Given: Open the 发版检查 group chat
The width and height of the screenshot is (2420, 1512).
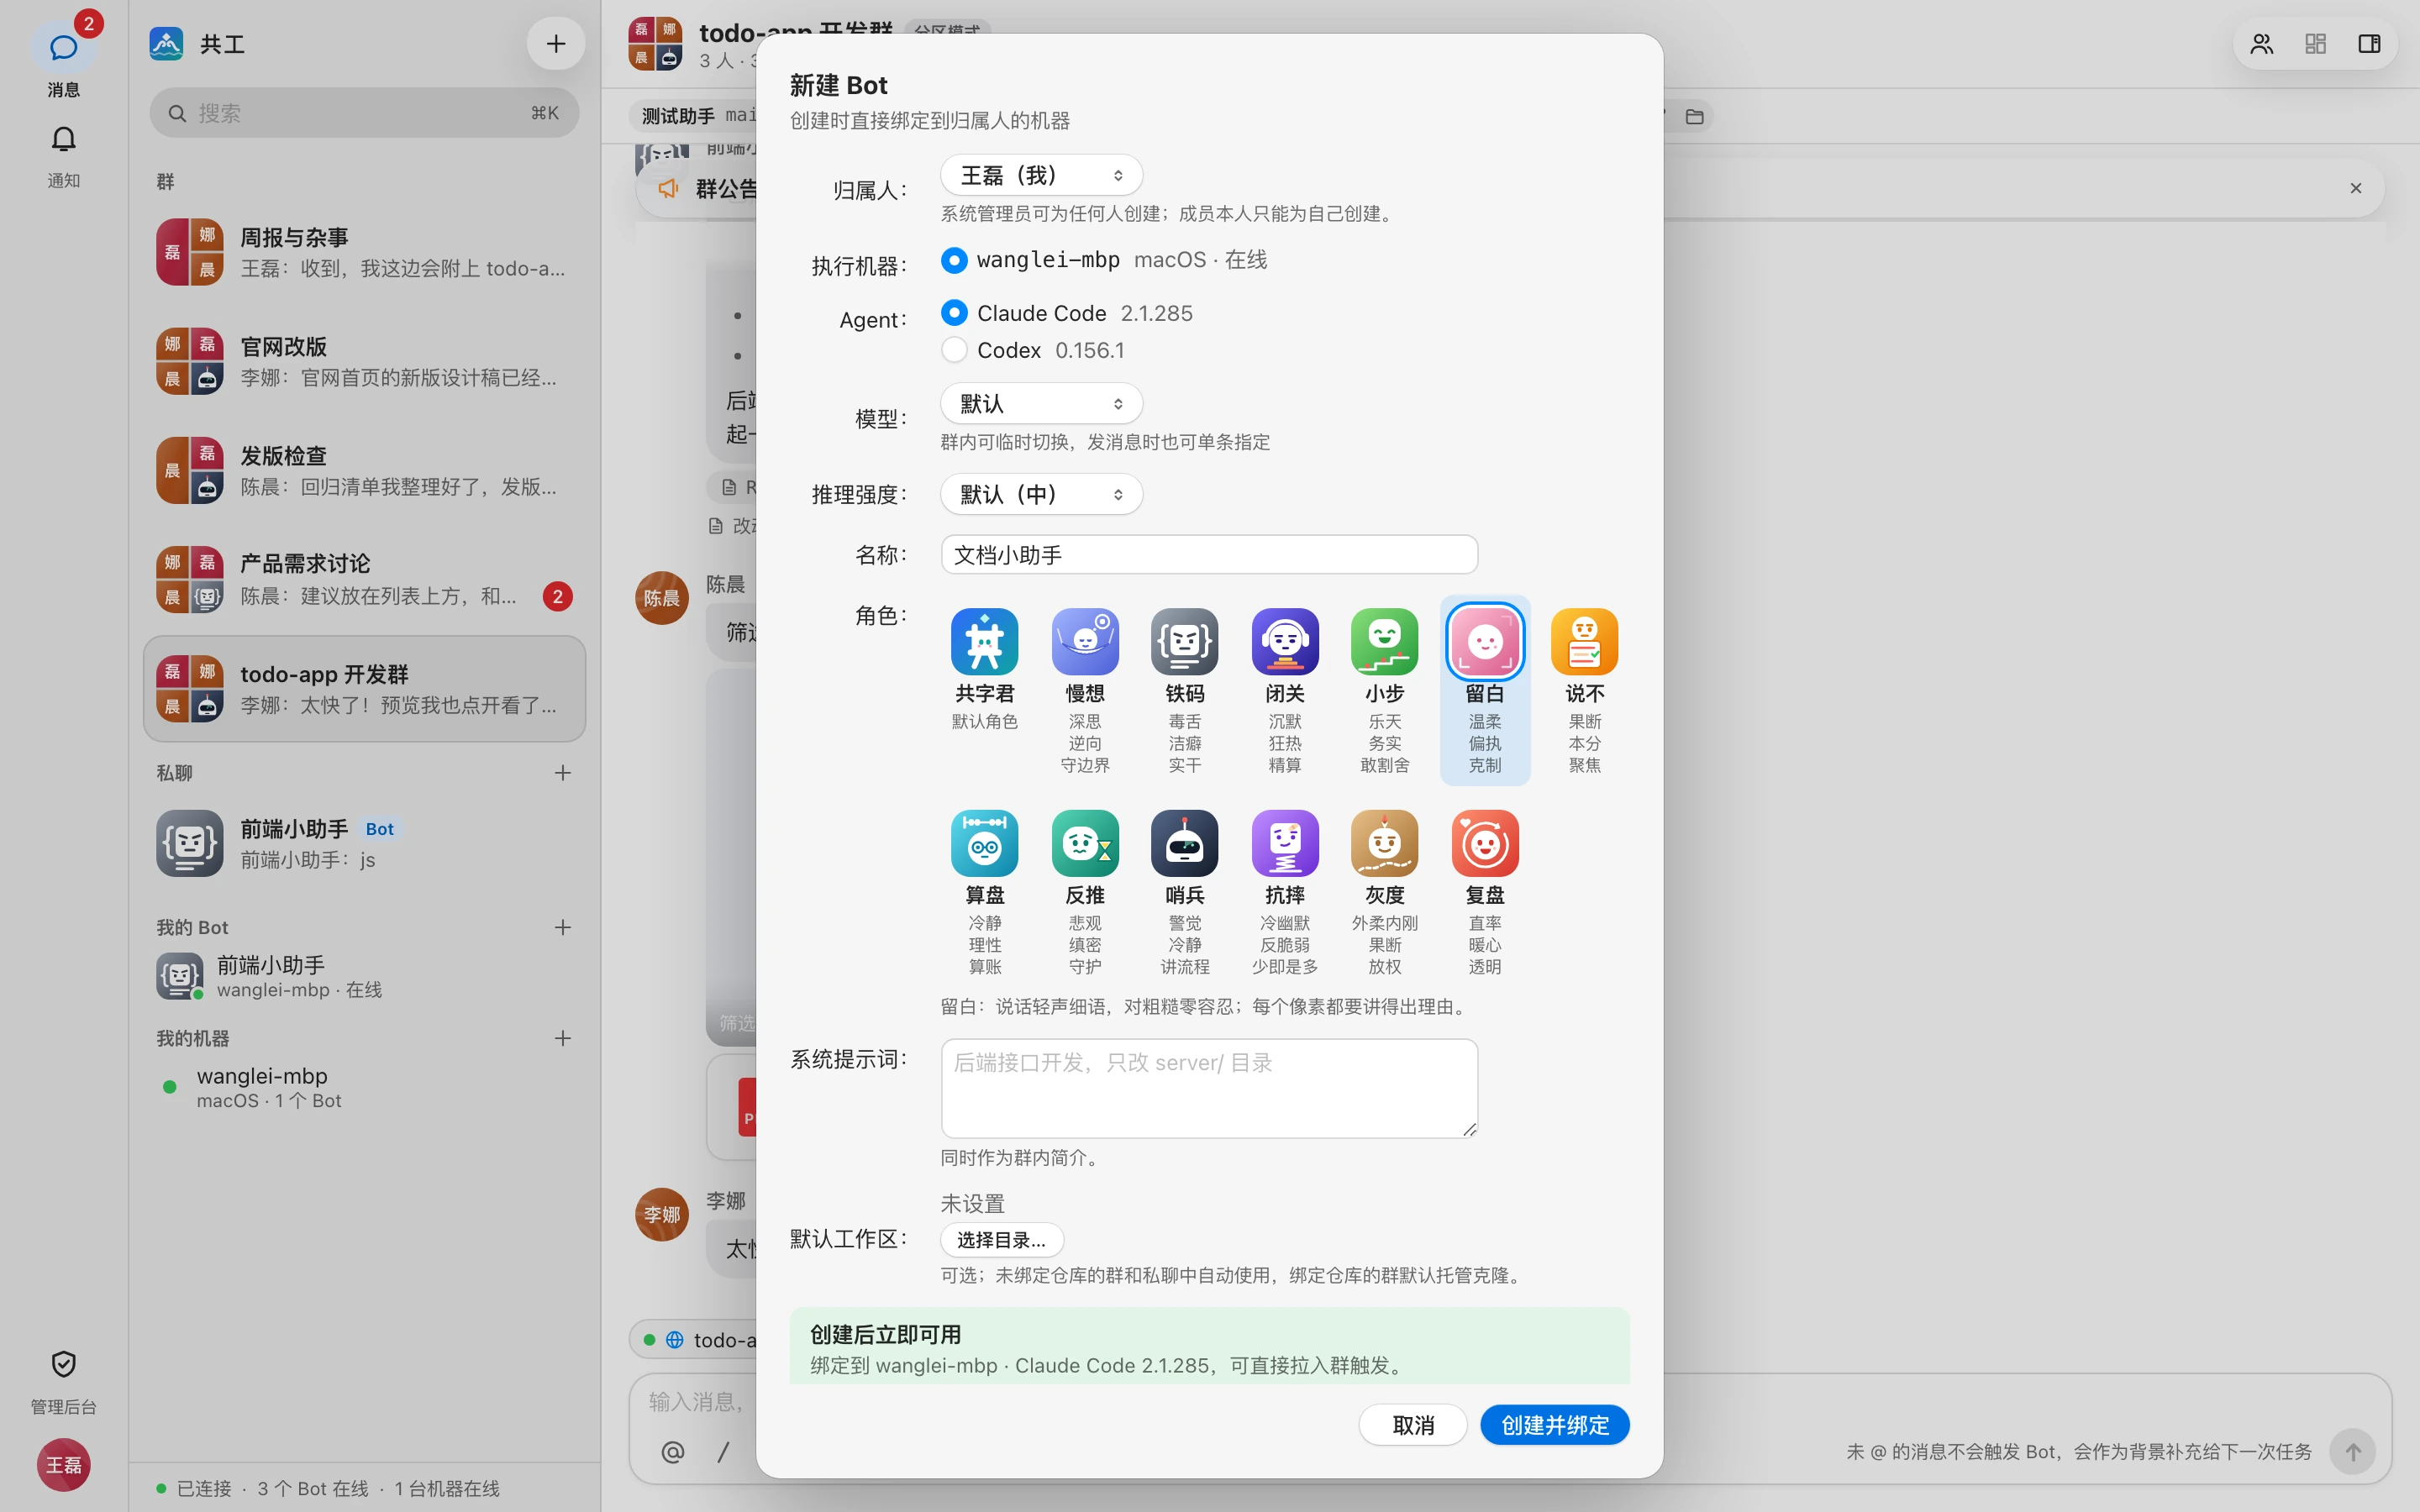Looking at the screenshot, I should coord(364,470).
